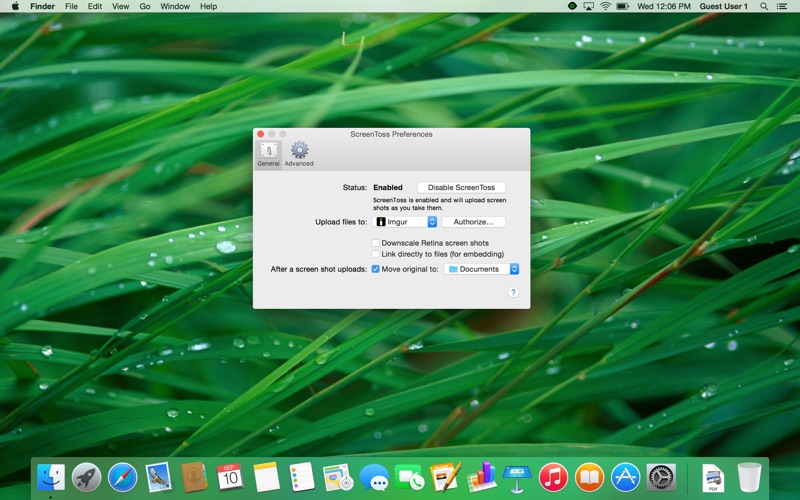Click the ScreenToss menu bar status icon
This screenshot has width=800, height=500.
(x=572, y=6)
